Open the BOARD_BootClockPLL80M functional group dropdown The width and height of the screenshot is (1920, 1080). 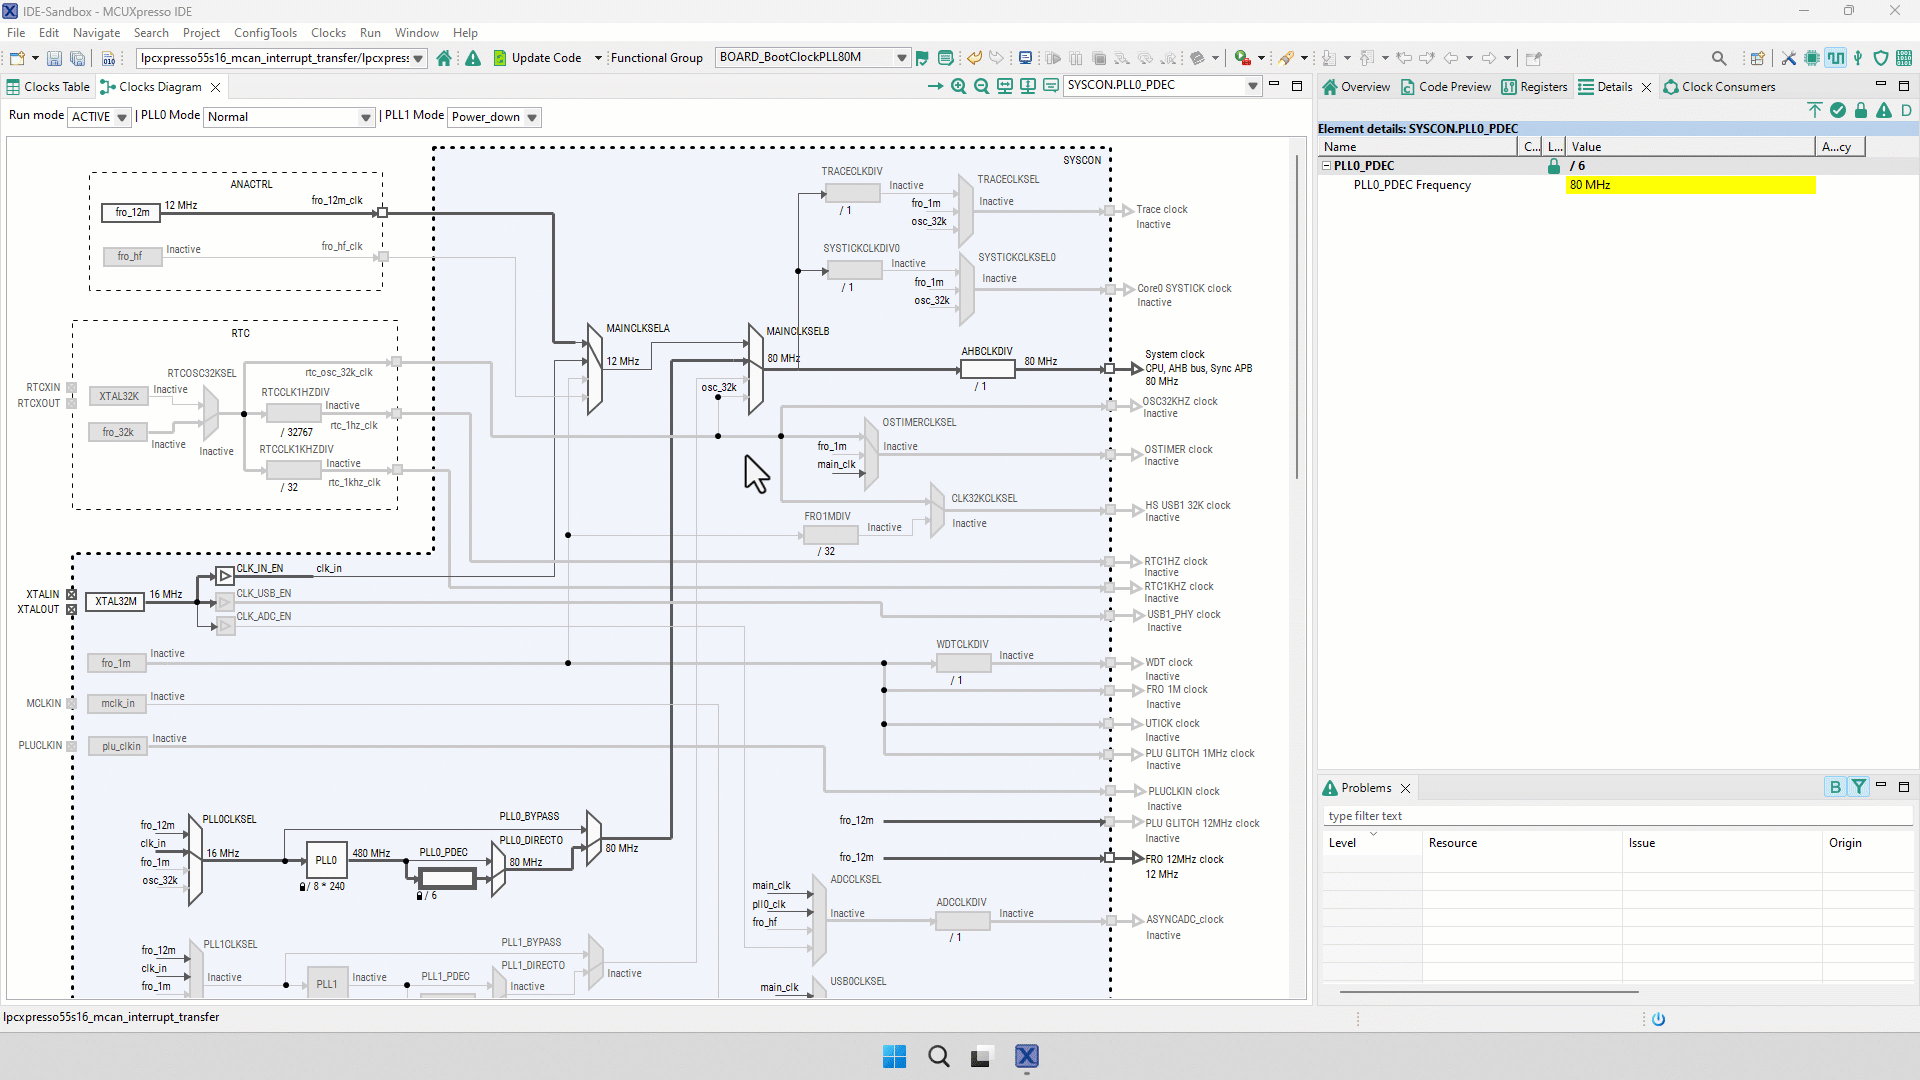(812, 57)
